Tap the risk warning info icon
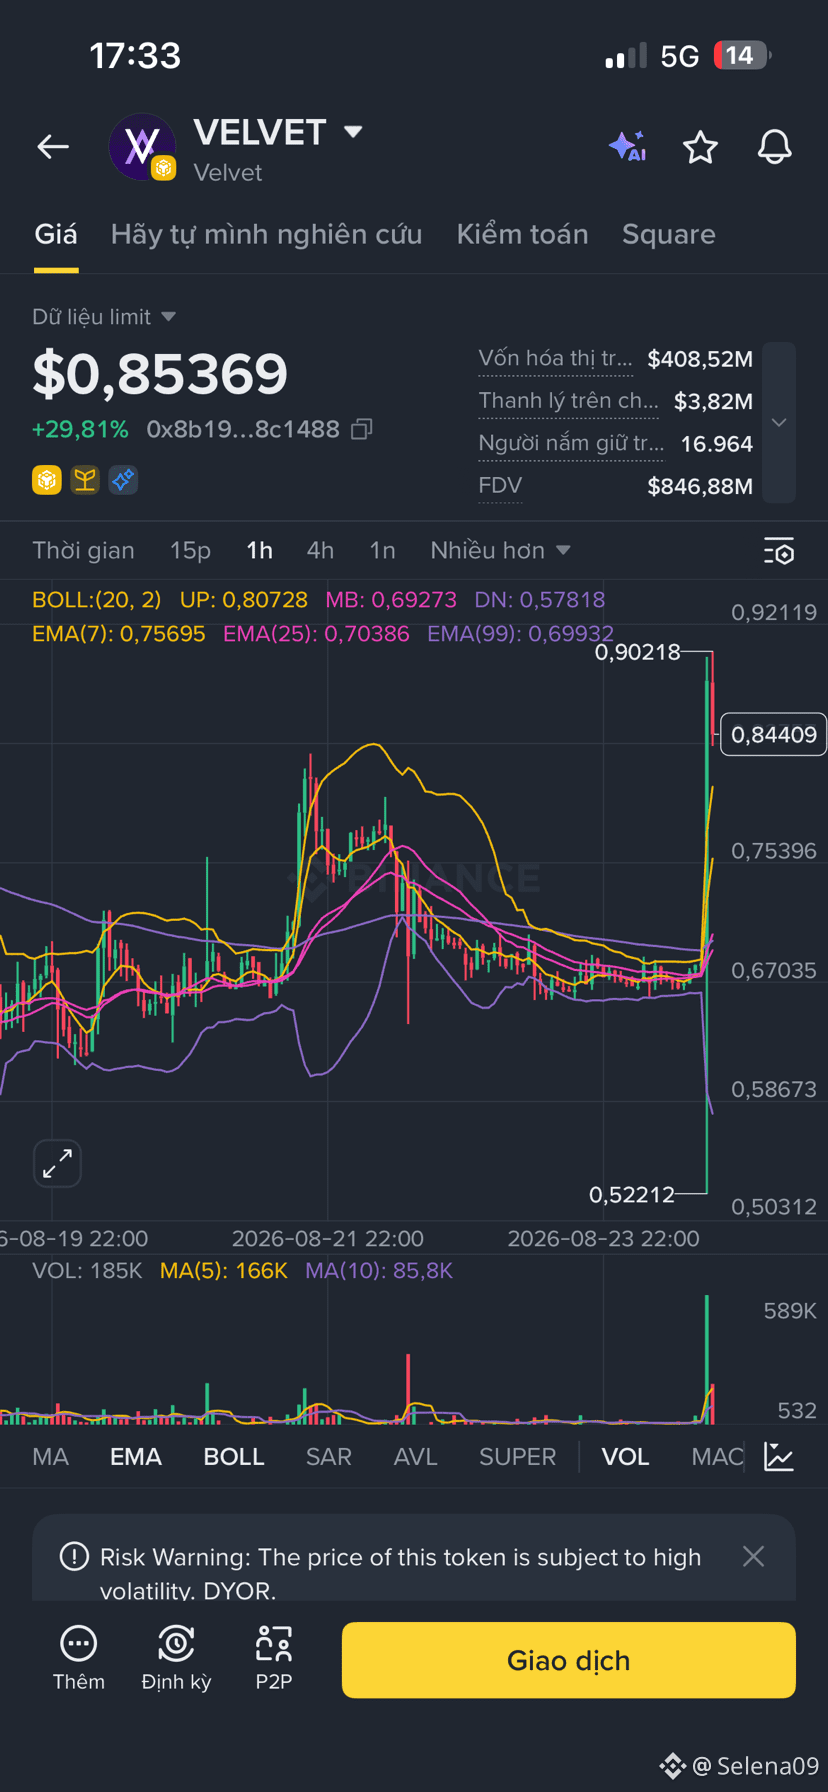 pos(74,1557)
